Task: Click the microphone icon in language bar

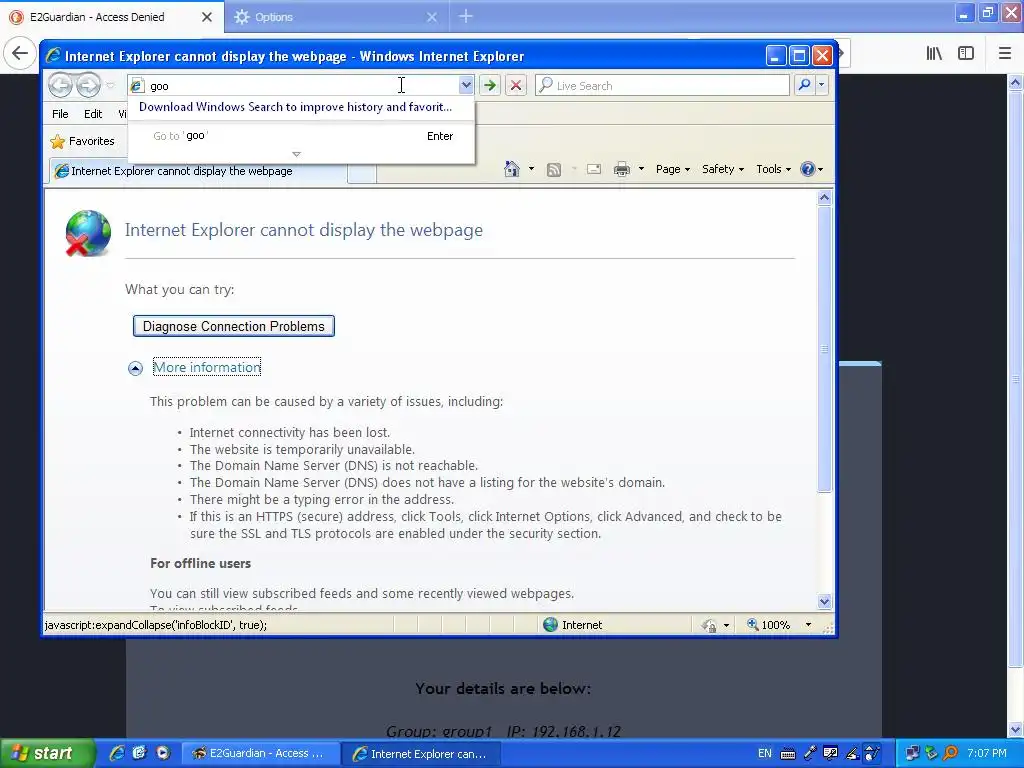Action: [x=810, y=753]
